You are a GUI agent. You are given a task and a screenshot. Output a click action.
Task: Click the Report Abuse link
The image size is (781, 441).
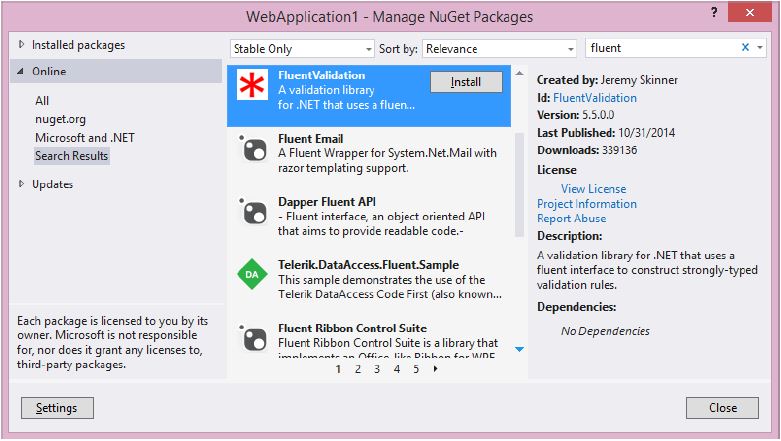point(571,218)
